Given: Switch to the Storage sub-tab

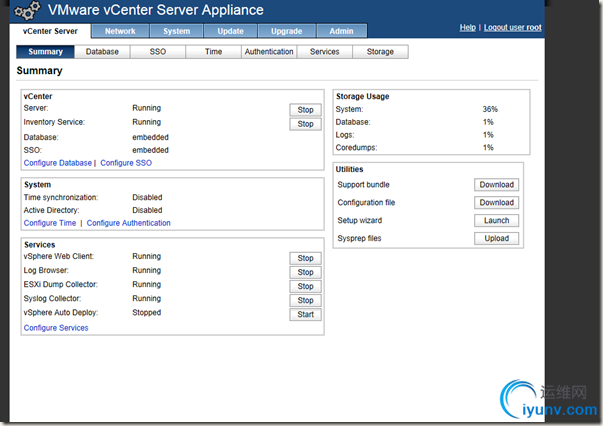Looking at the screenshot, I should 379,51.
